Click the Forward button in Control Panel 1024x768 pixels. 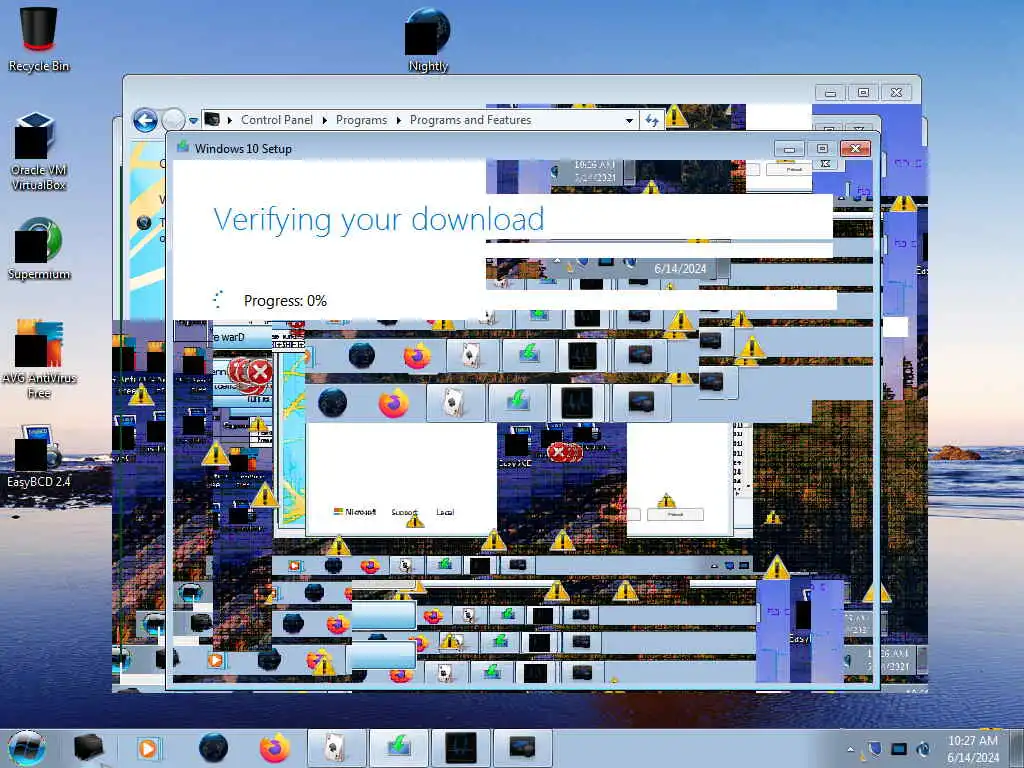click(173, 120)
